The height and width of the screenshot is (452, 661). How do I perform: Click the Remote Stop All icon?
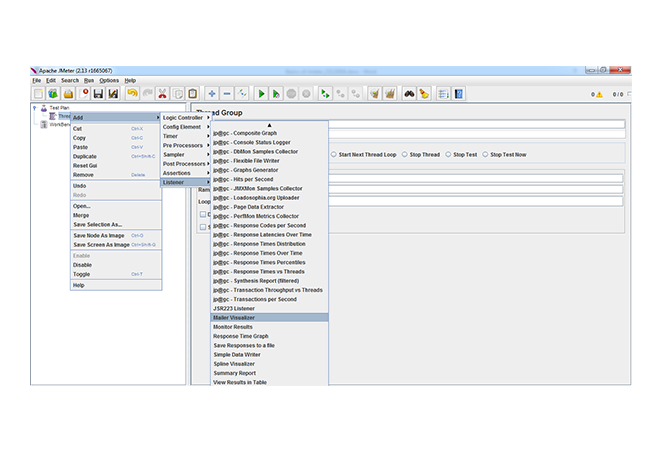pyautogui.click(x=341, y=94)
